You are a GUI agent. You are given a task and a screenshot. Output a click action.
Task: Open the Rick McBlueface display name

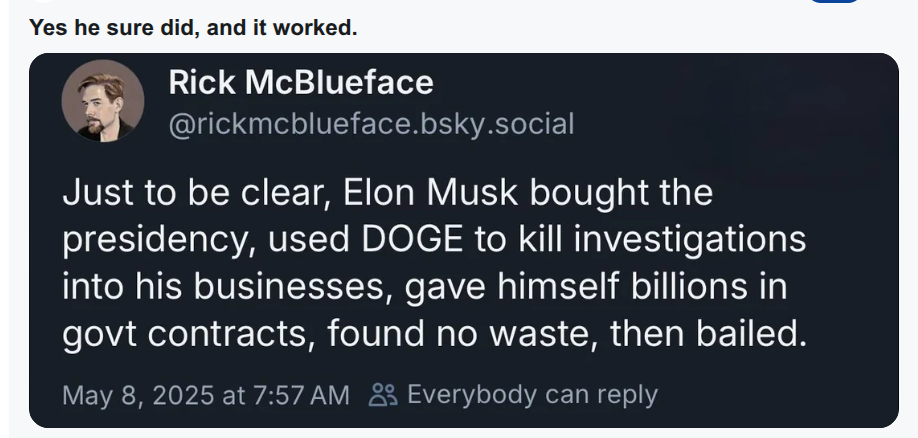tap(301, 83)
